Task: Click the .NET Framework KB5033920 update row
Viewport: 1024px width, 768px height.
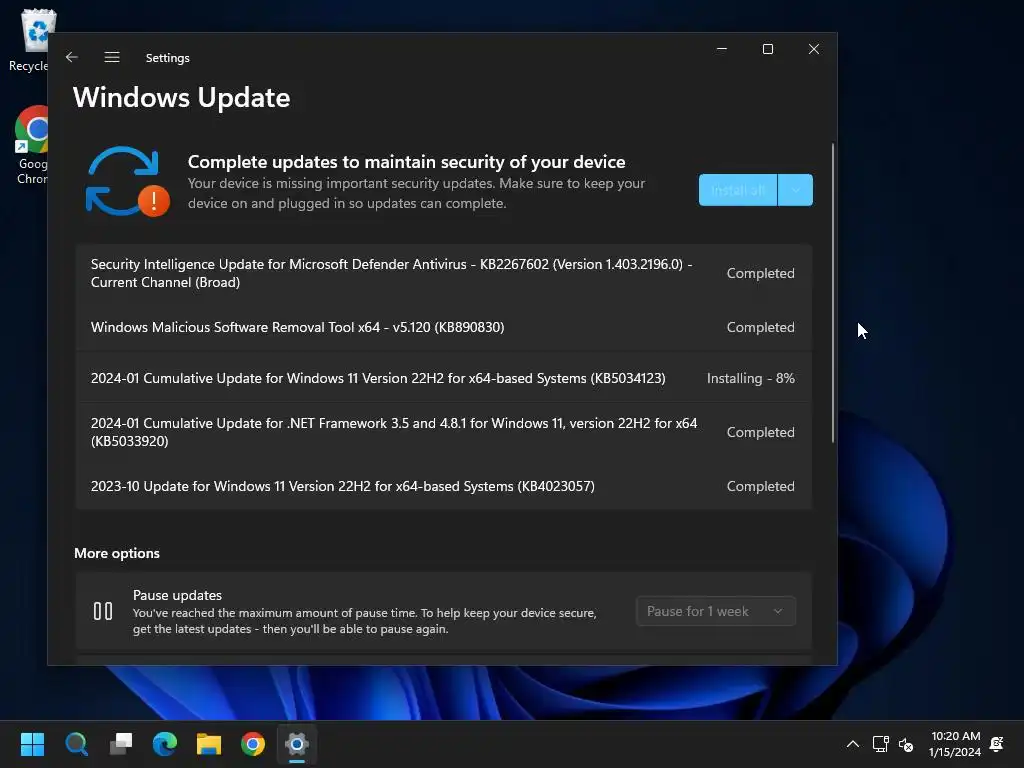Action: pos(443,432)
